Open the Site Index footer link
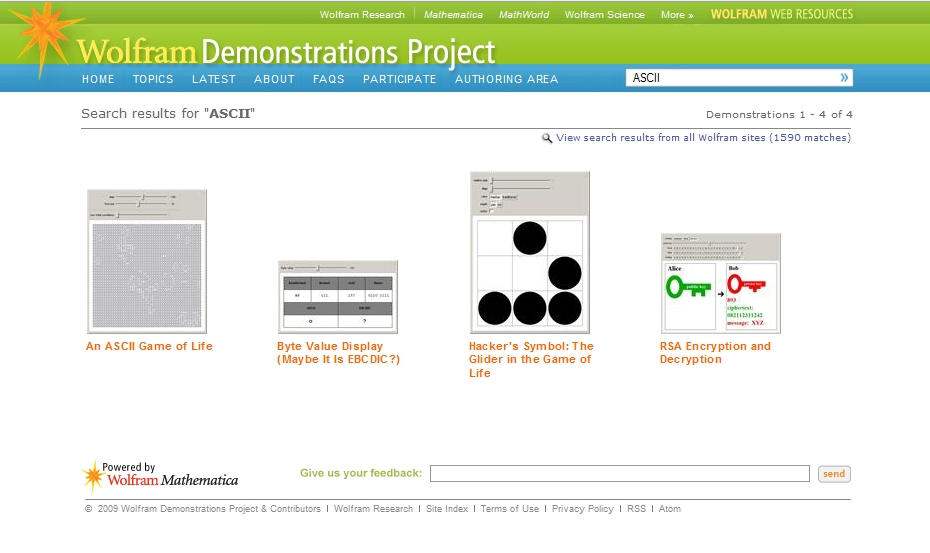Screen dimensions: 930x553 (447, 509)
